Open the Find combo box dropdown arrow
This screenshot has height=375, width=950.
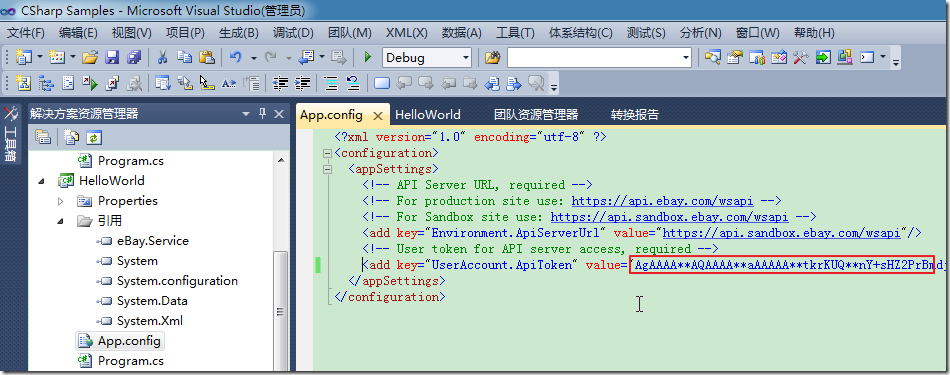coord(686,58)
